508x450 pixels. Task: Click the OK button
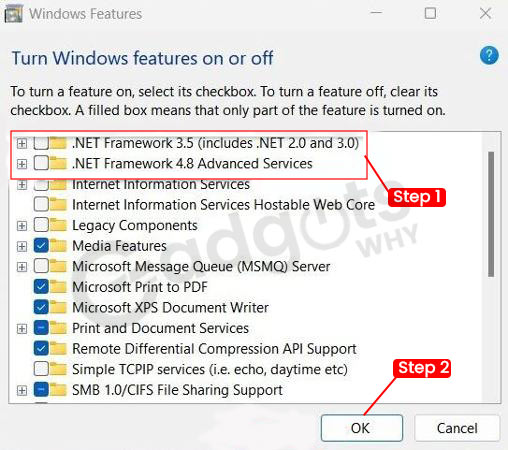(x=362, y=428)
